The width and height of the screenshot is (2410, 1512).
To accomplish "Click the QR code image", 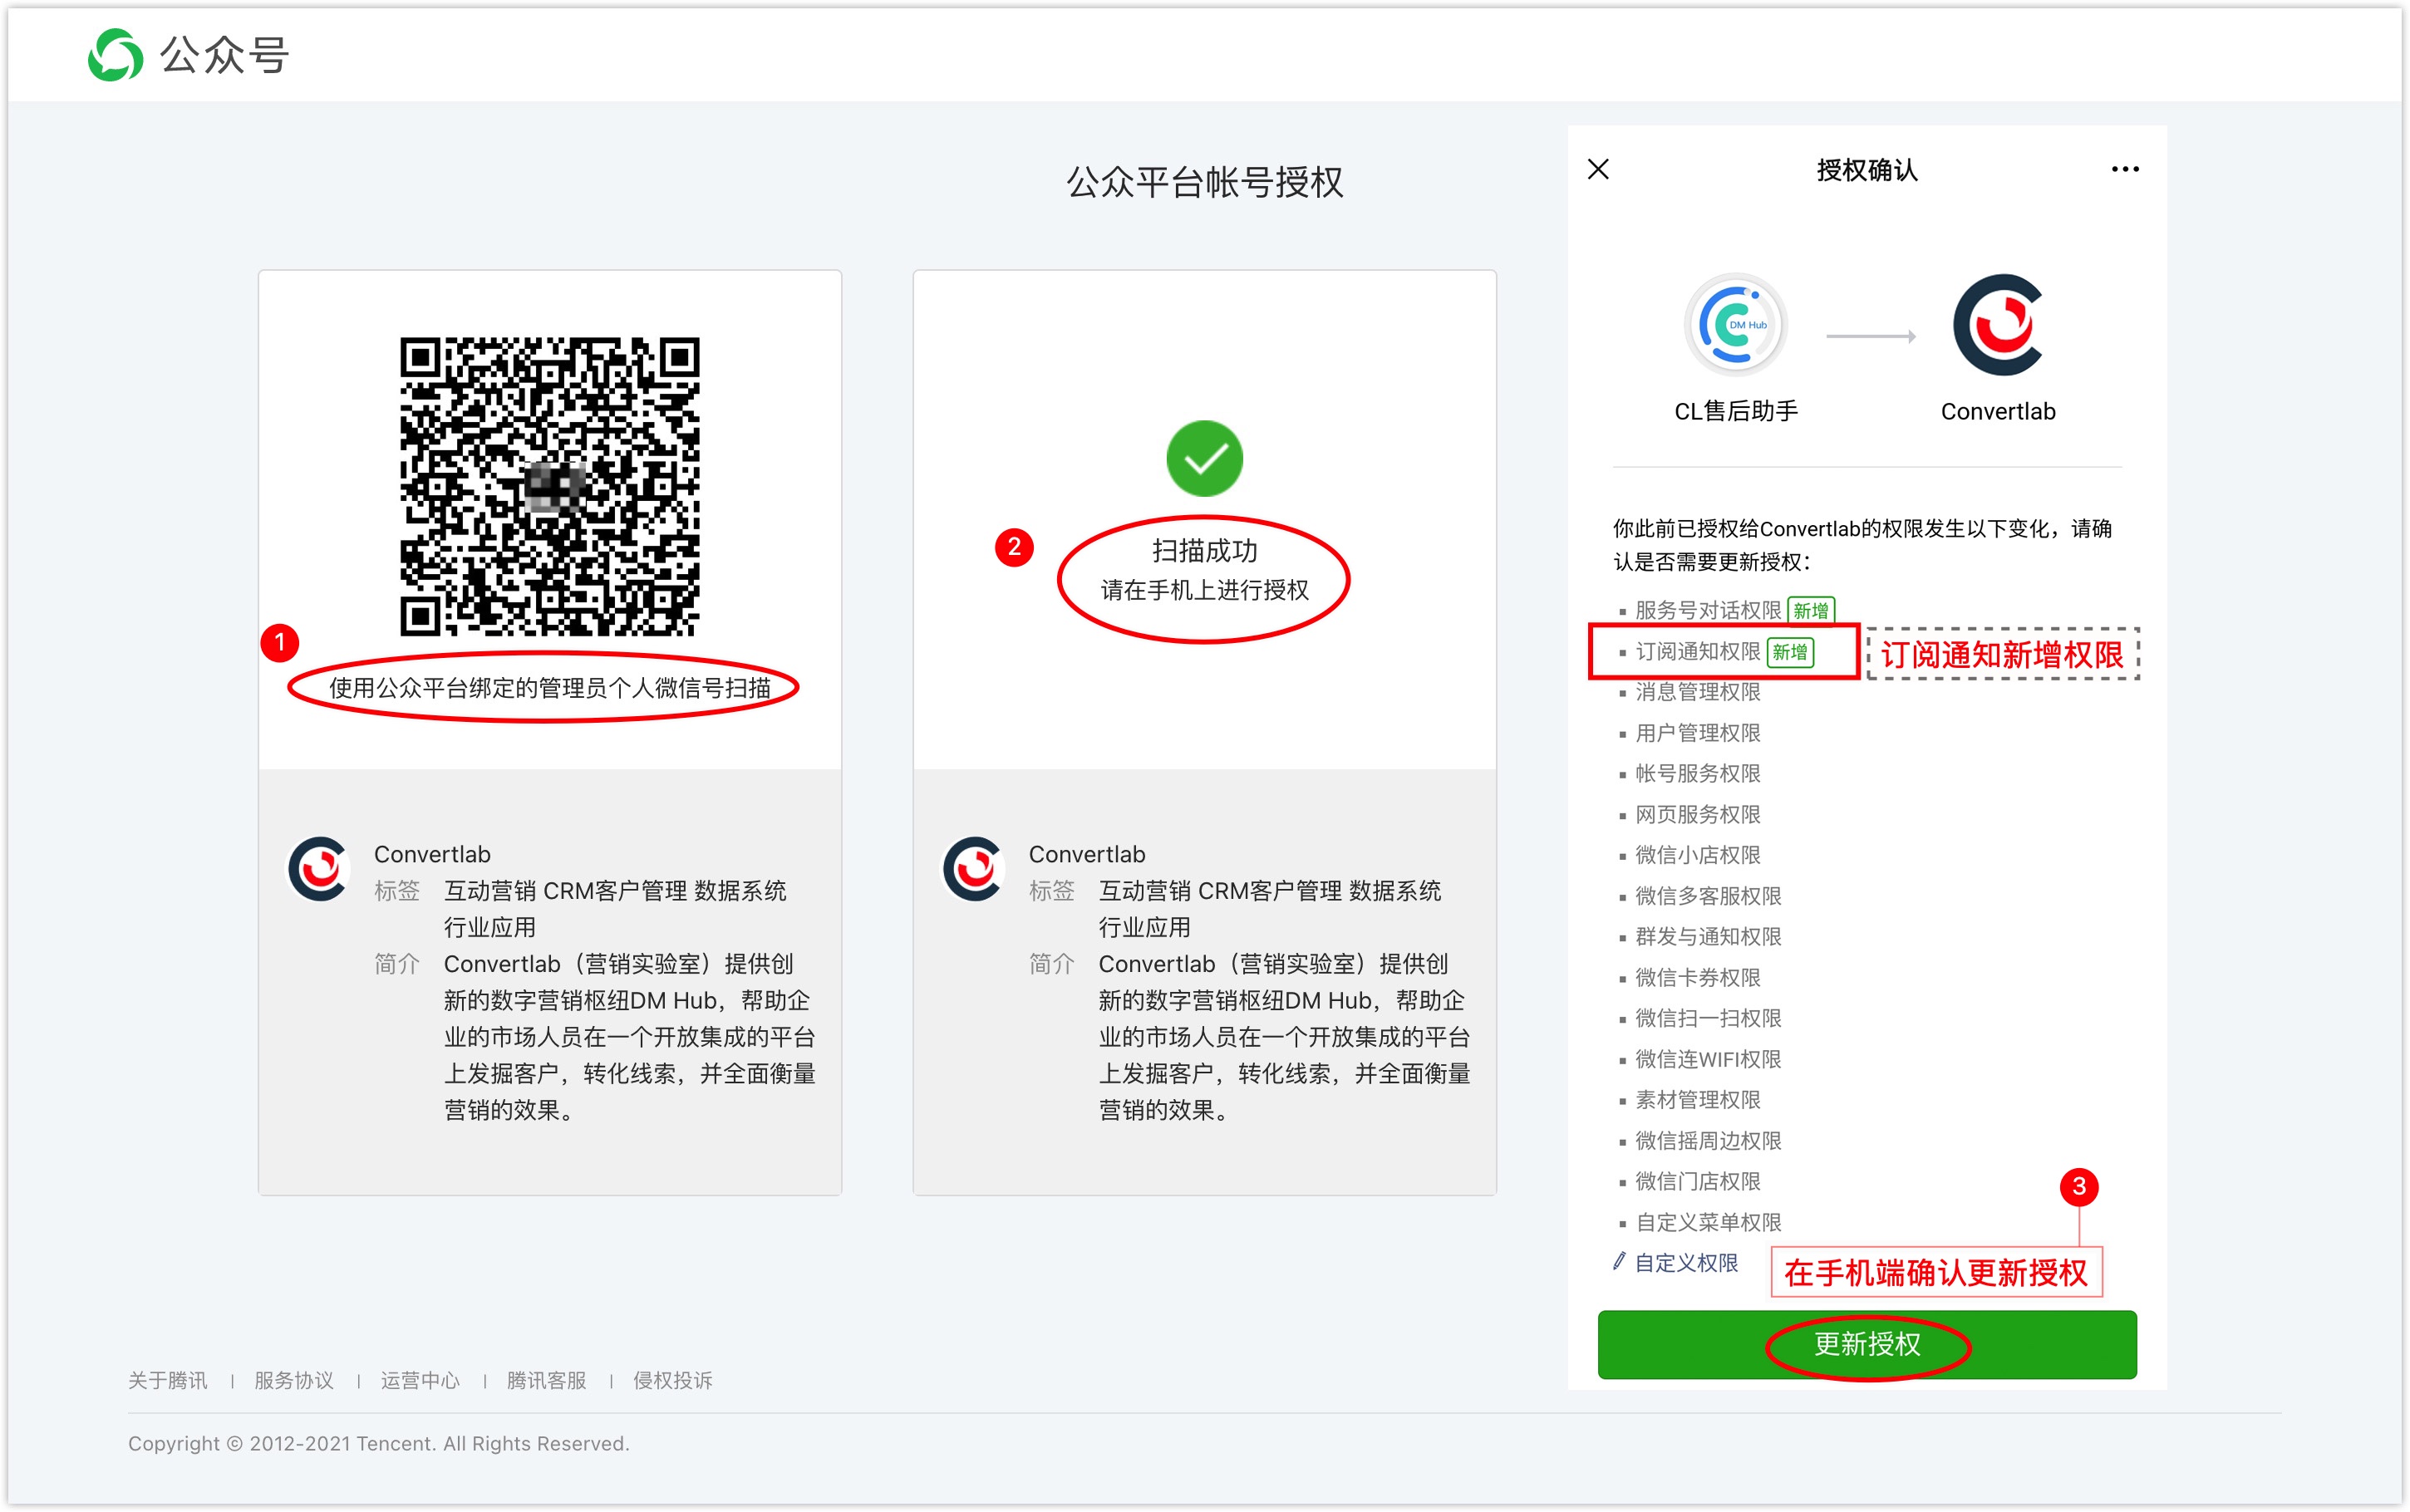I will coord(549,486).
